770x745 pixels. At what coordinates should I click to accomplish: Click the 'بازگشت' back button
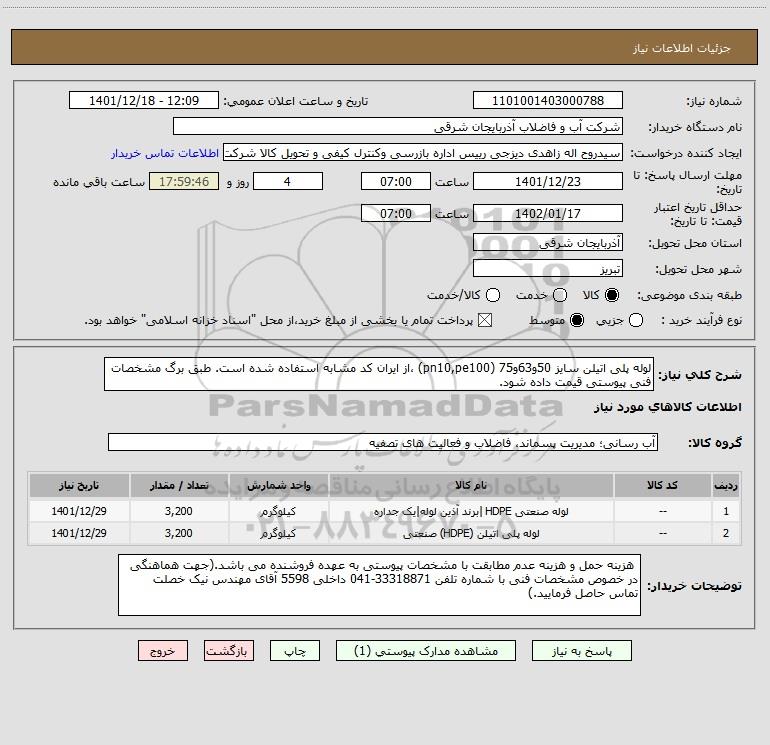click(229, 651)
